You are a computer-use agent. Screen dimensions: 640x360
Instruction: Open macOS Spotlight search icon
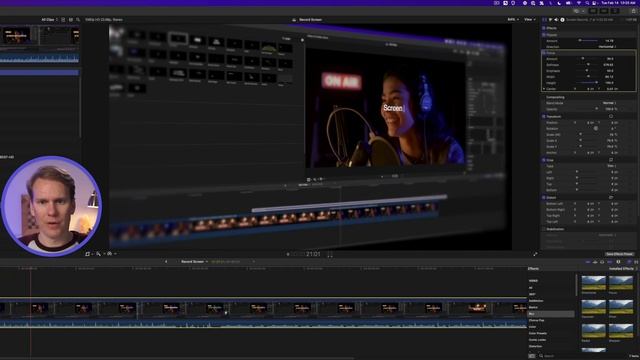(587, 3)
